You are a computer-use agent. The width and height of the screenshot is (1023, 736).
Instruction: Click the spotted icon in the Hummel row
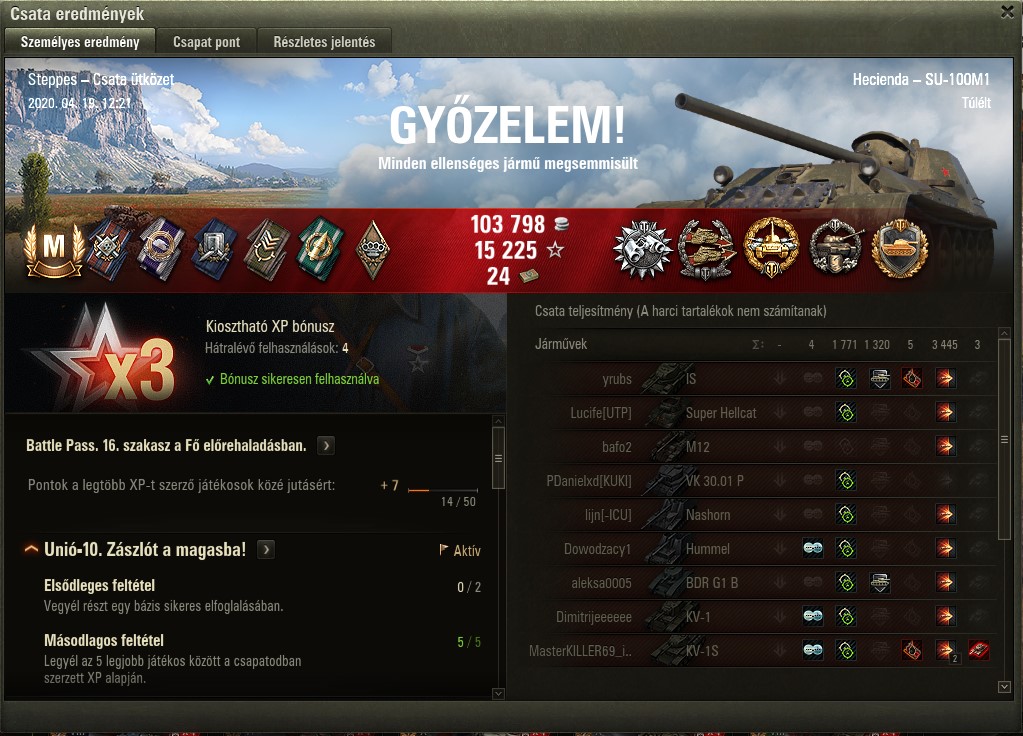tap(812, 548)
